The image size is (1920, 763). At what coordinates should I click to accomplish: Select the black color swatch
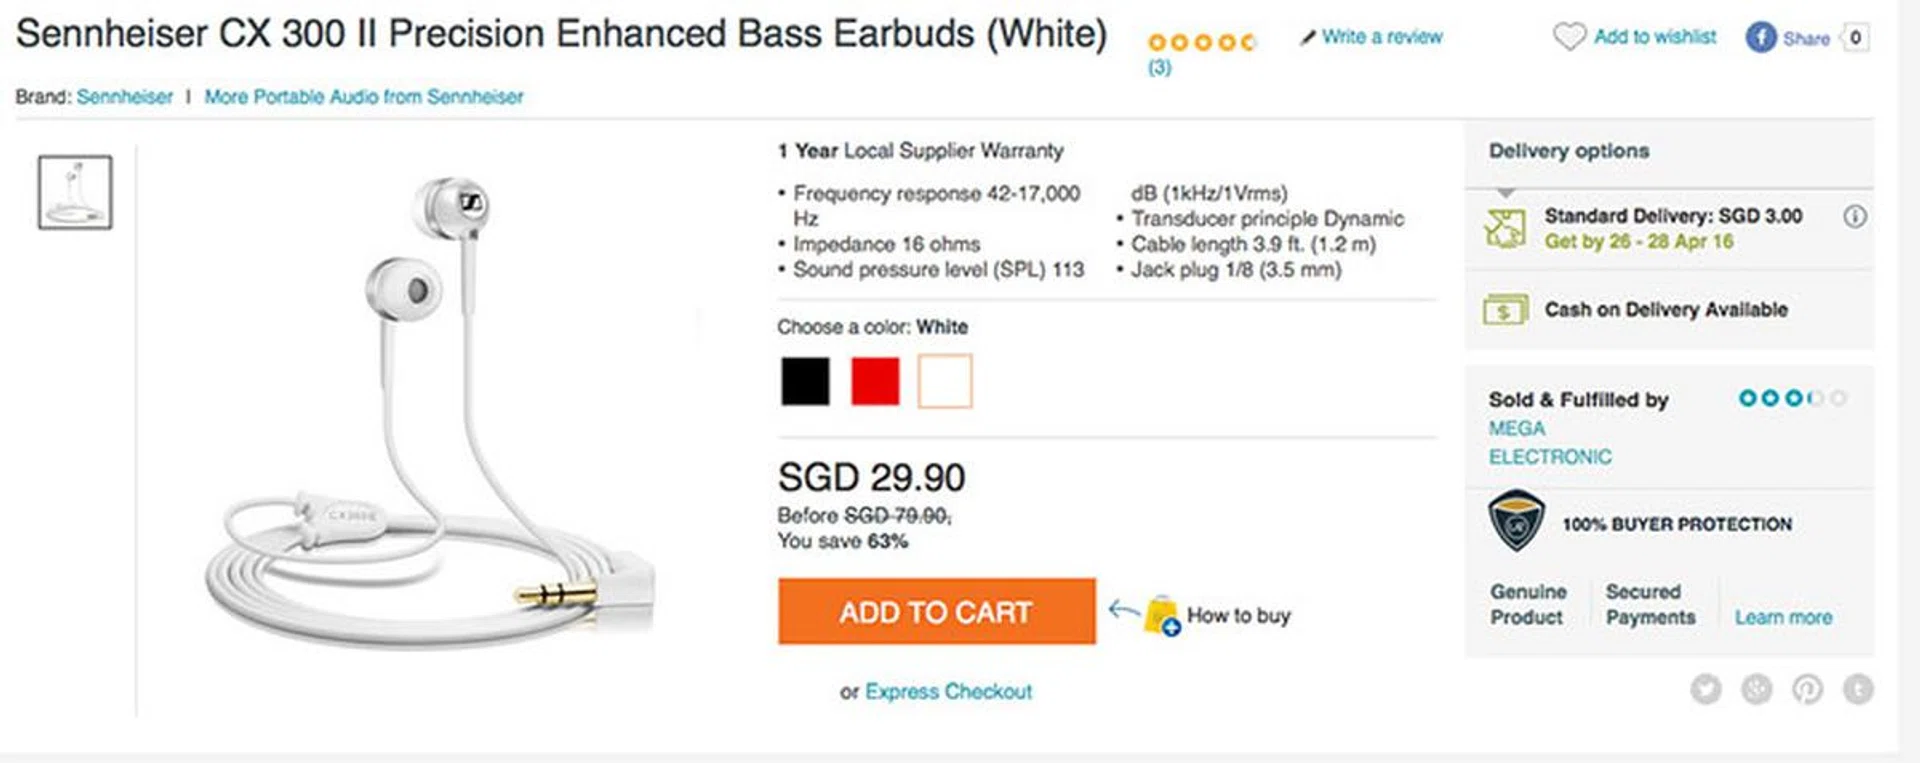click(805, 381)
